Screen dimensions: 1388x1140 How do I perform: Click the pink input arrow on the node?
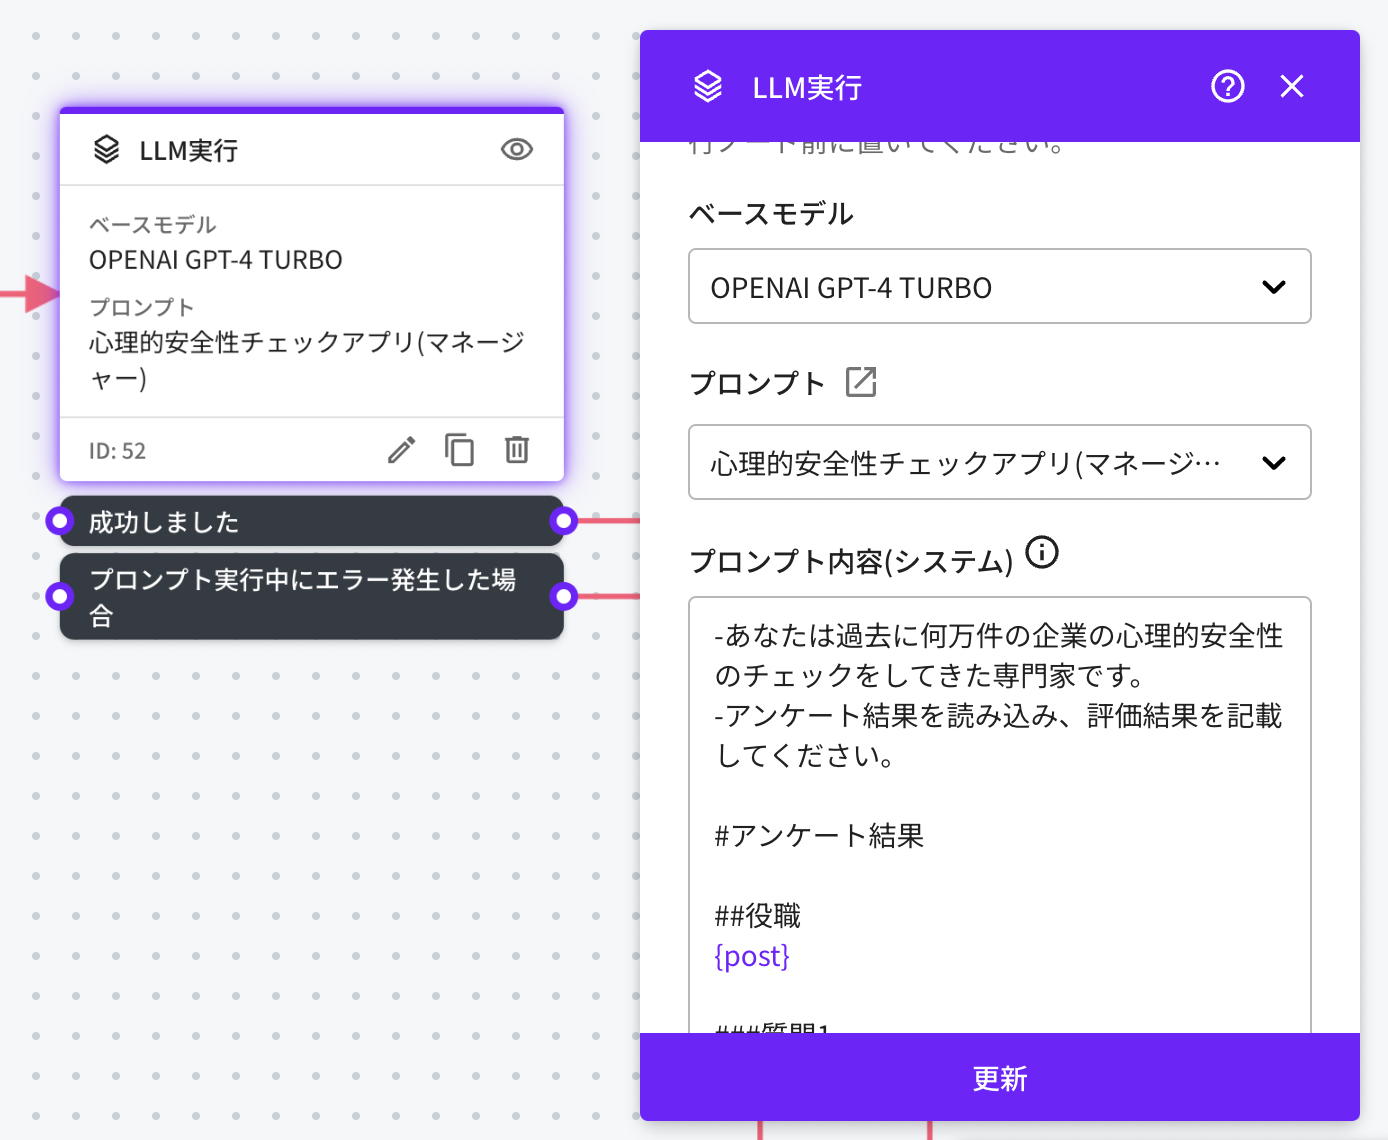pyautogui.click(x=40, y=294)
